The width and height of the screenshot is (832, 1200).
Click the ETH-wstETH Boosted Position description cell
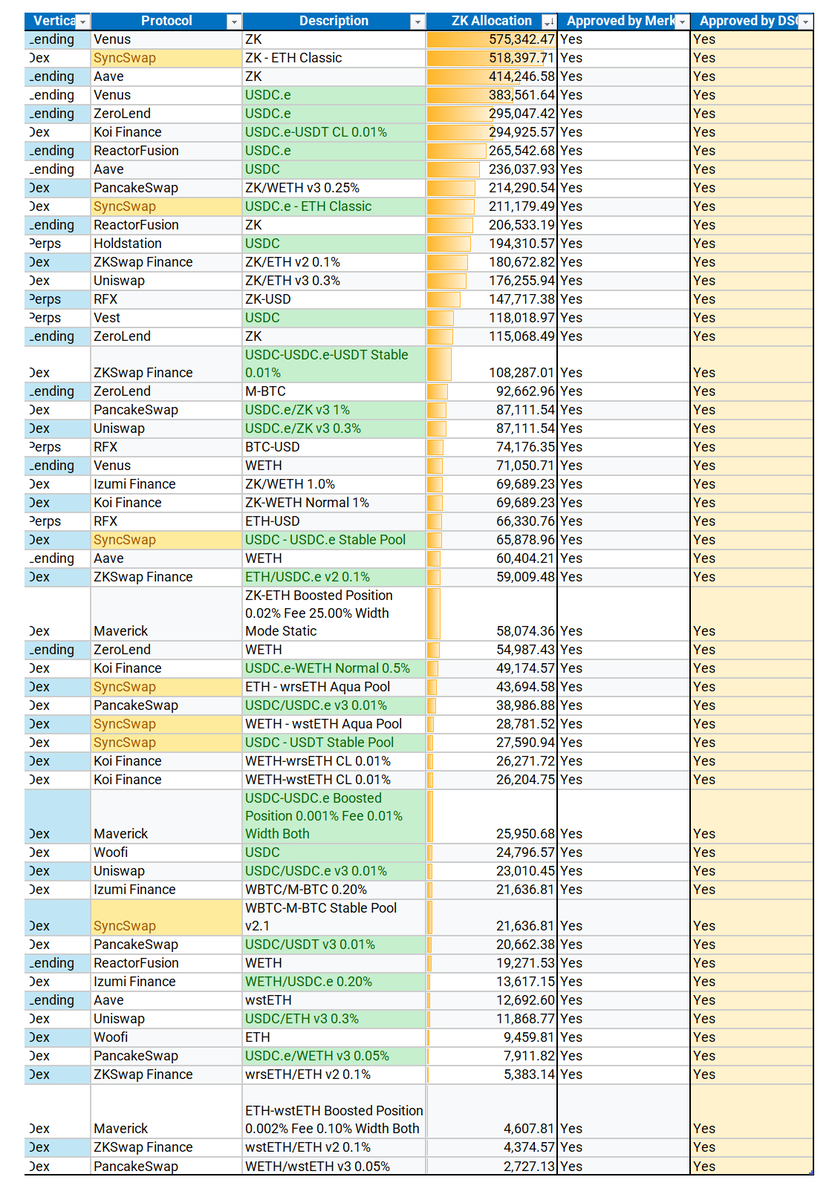click(334, 1111)
